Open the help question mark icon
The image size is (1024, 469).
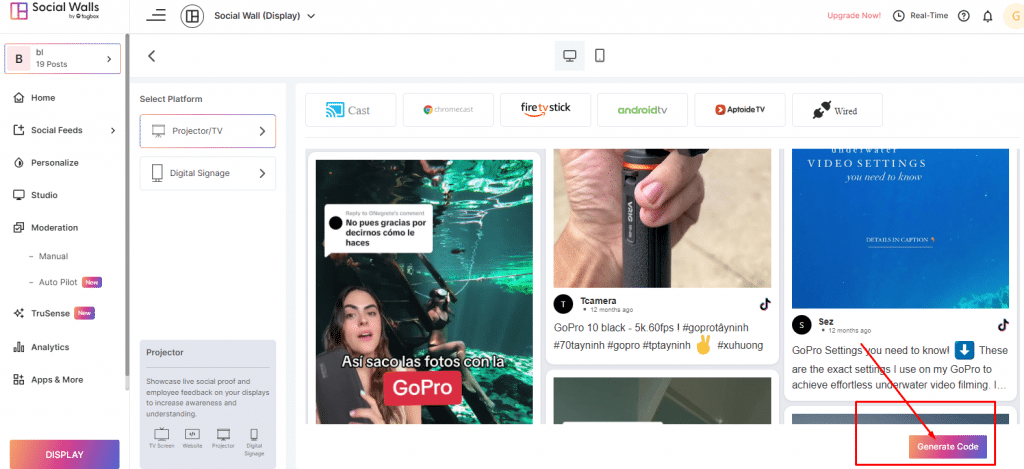pyautogui.click(x=963, y=16)
